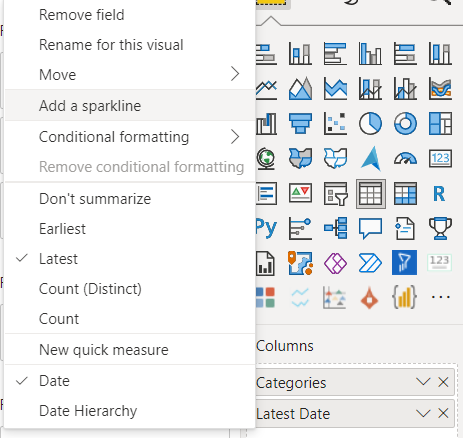Select the clustered column chart visual
Viewport: 463px width, 438px height.
(370, 53)
